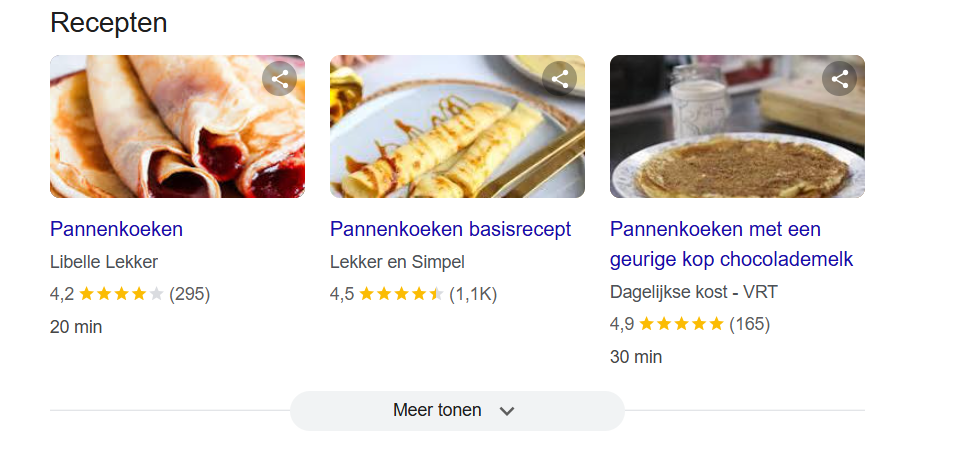The width and height of the screenshot is (955, 460).
Task: Click the Libelle Lekker source name
Action: [104, 262]
